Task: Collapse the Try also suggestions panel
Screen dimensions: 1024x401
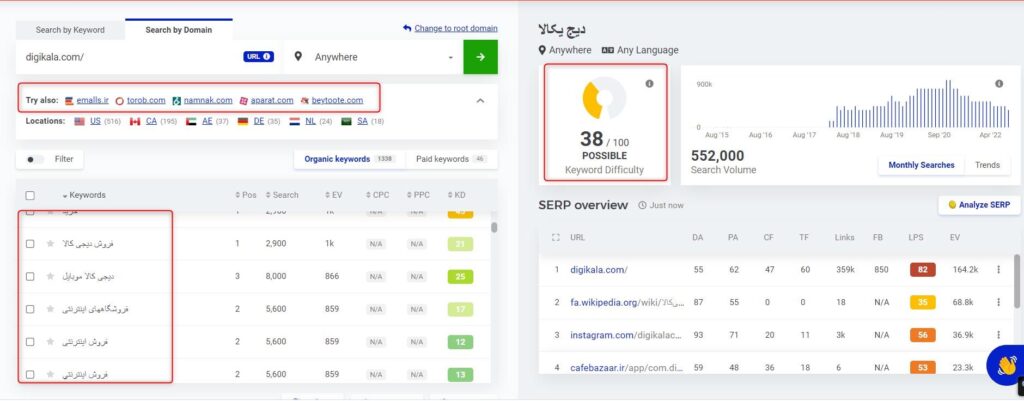Action: (x=479, y=100)
